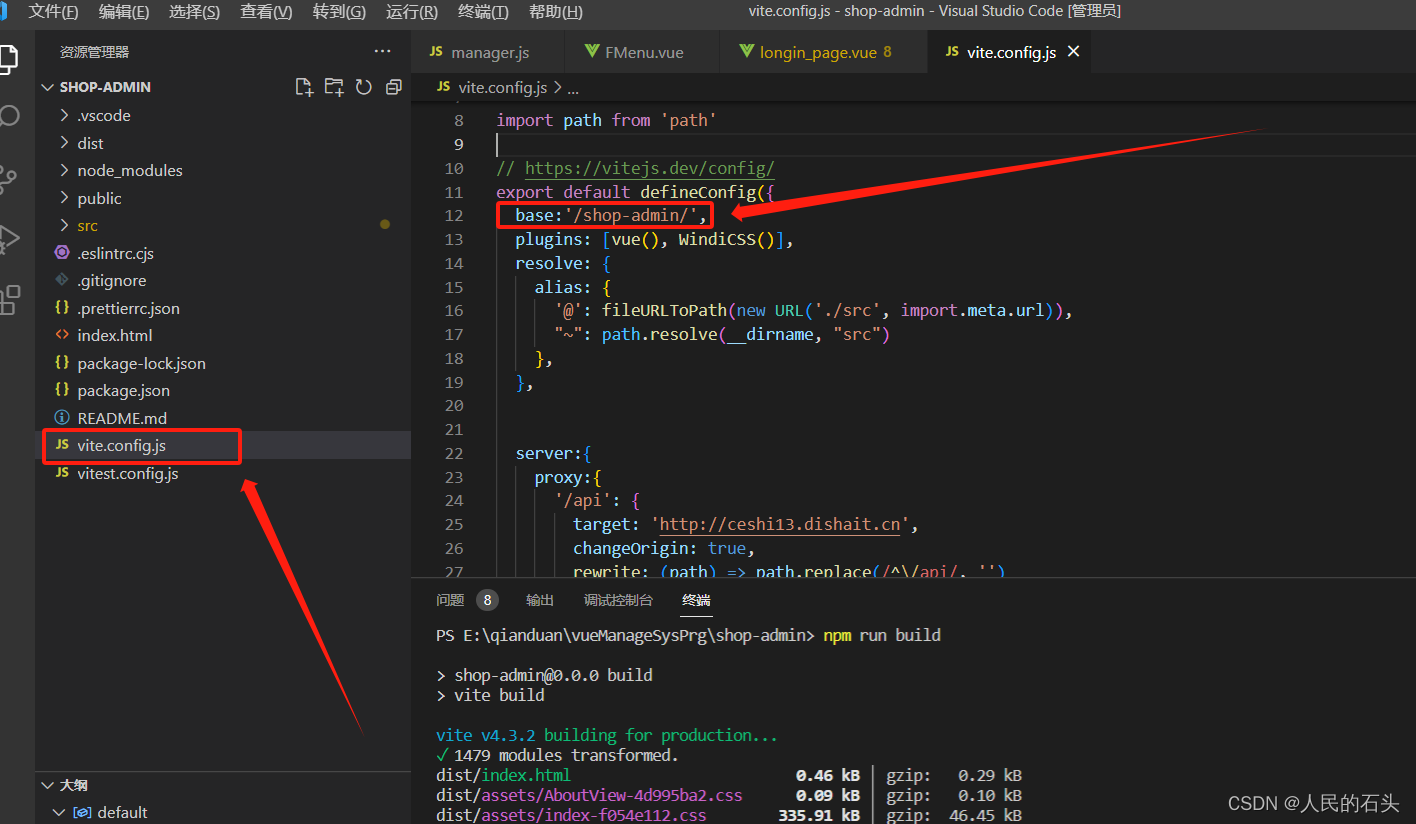Click the New Folder icon in explorer header
The image size is (1416, 824).
334,87
